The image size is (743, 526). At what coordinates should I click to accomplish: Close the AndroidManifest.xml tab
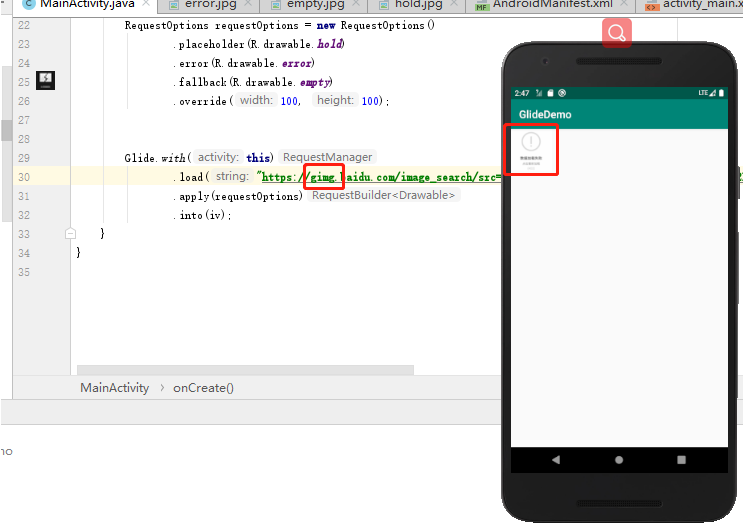[x=624, y=4]
